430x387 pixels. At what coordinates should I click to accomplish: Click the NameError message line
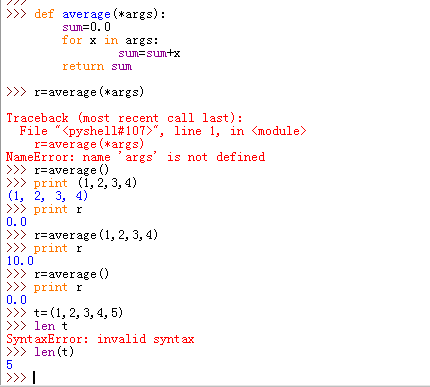click(136, 157)
